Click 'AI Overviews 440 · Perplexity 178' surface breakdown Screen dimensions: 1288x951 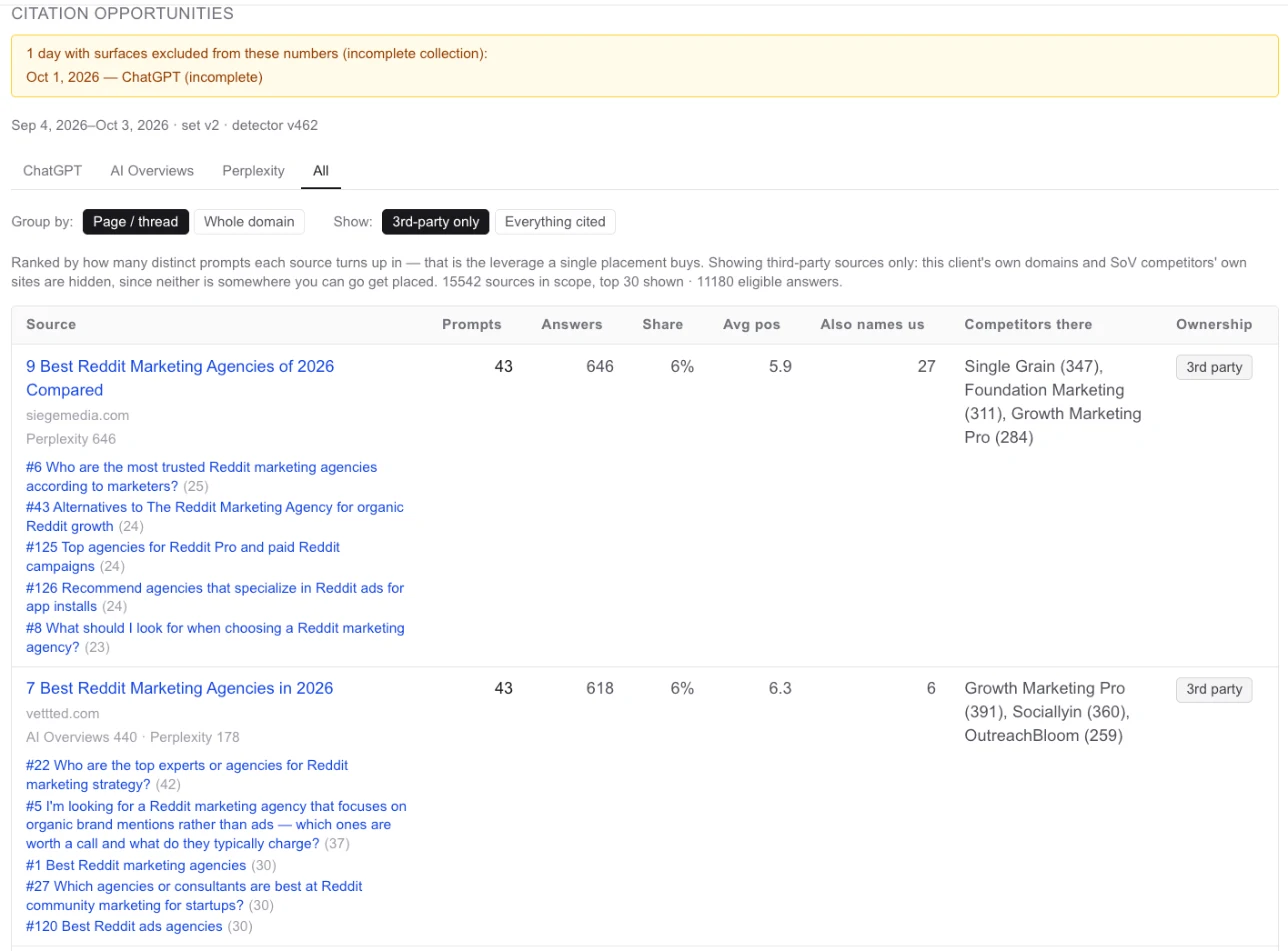133,737
